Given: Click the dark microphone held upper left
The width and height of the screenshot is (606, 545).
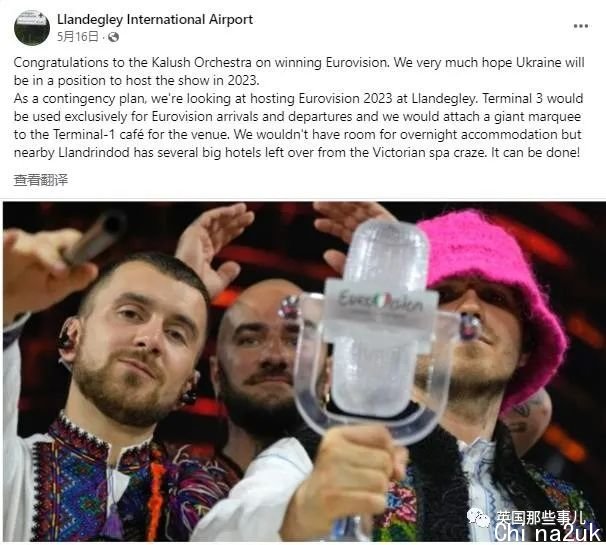Looking at the screenshot, I should point(94,238).
